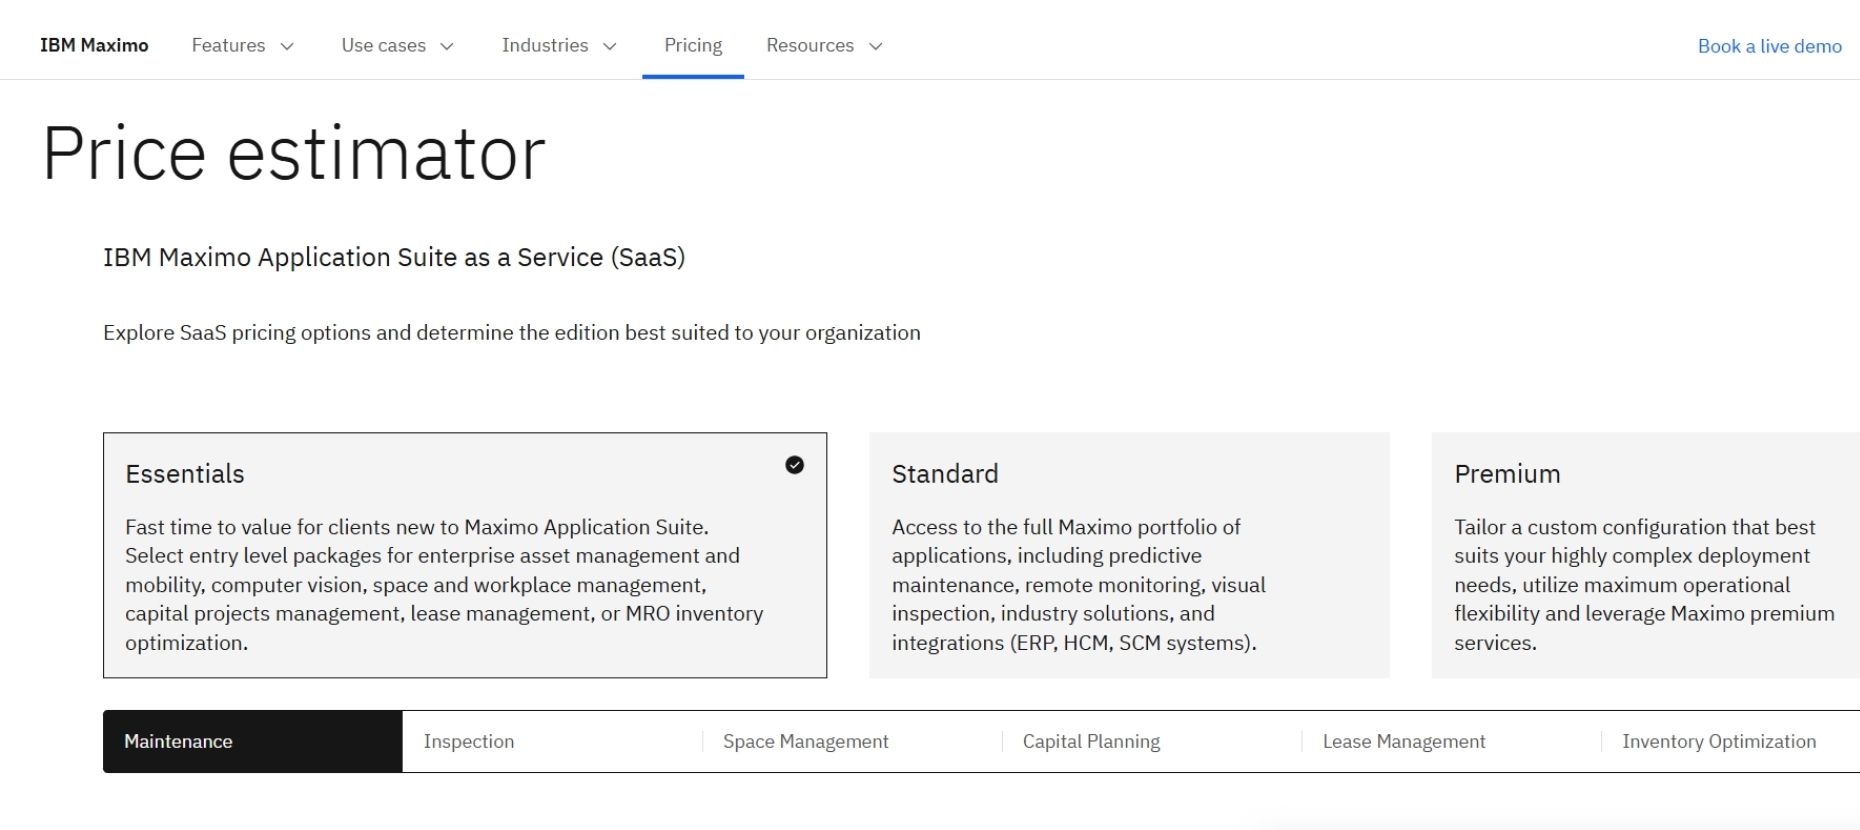
Task: Click the Standard card description text
Action: [x=1079, y=585]
